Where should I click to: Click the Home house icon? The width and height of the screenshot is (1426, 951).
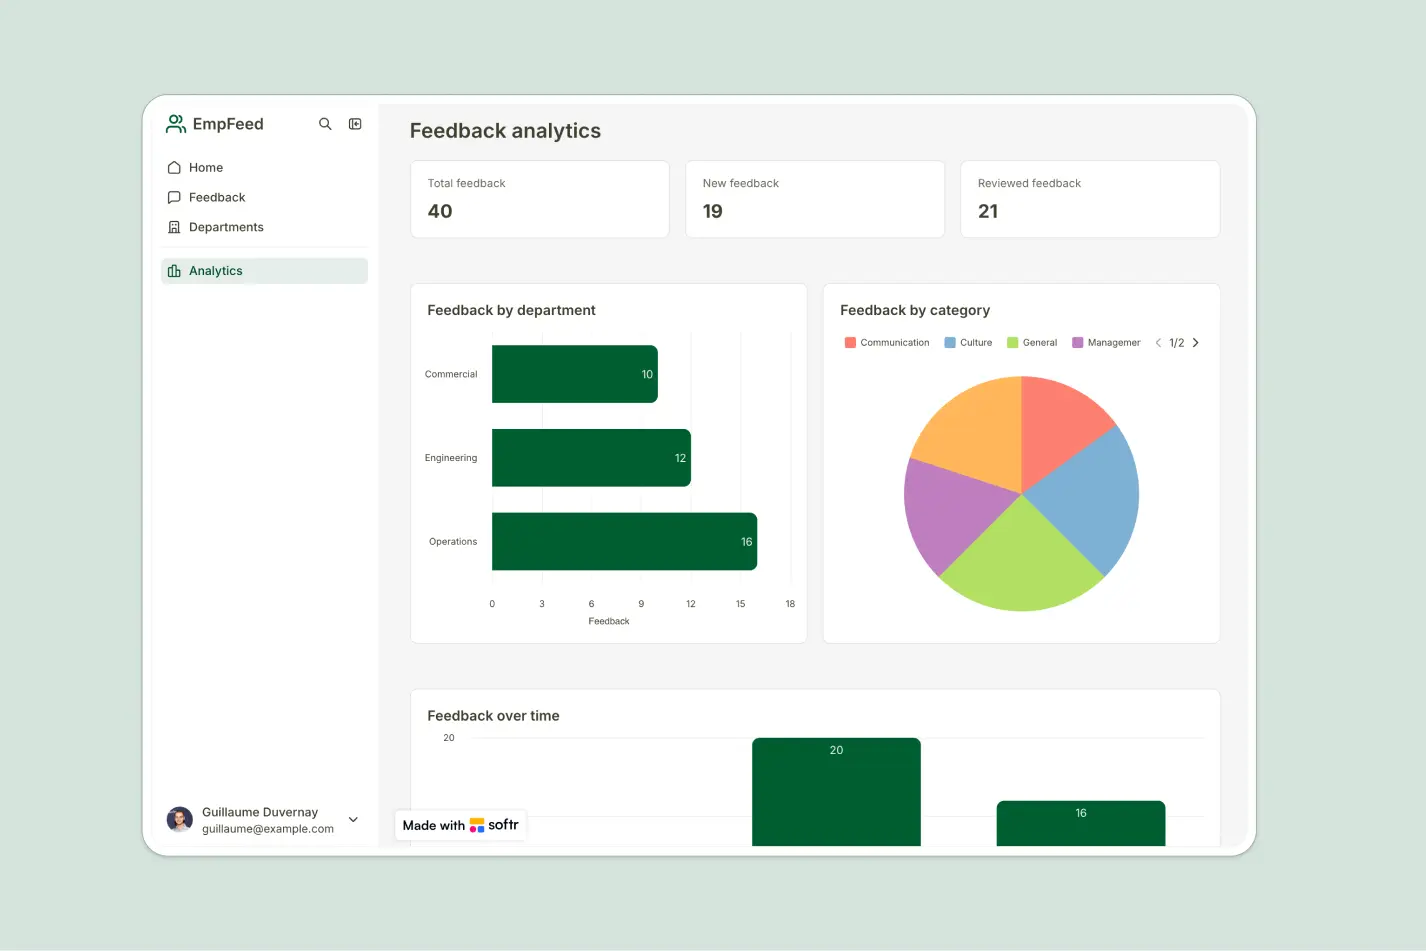[174, 168]
